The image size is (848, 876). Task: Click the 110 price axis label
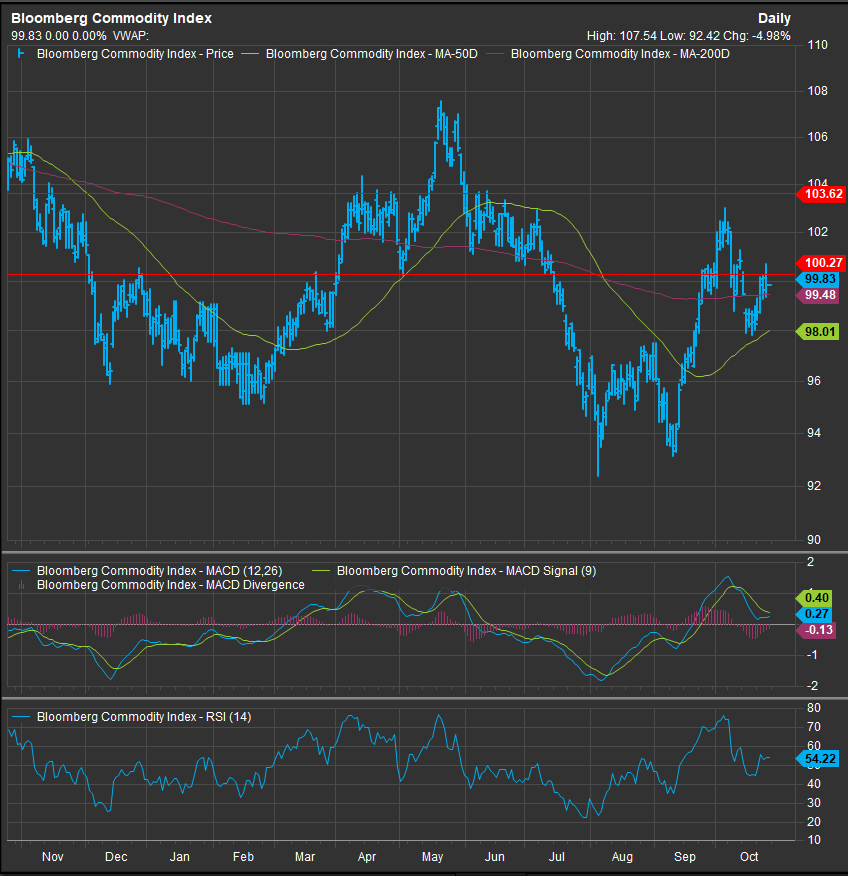tap(818, 45)
